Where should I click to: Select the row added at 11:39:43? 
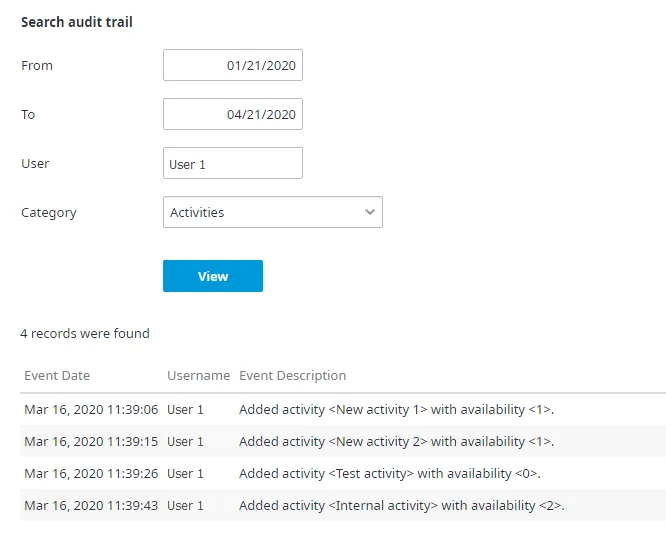(x=343, y=505)
